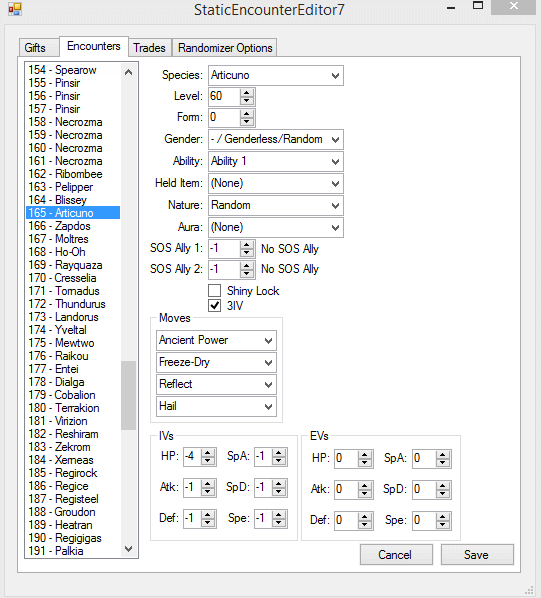Click the application icon in the title bar
The image size is (541, 598).
(15, 9)
